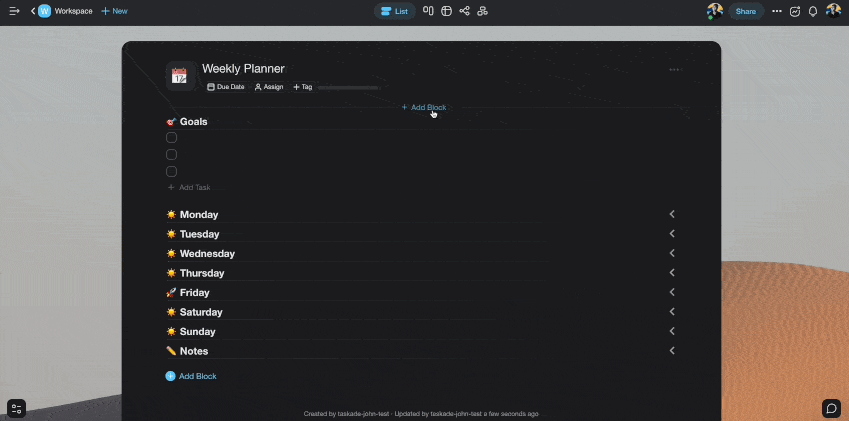Switch to the table view icon
Image resolution: width=849 pixels, height=421 pixels.
[446, 11]
